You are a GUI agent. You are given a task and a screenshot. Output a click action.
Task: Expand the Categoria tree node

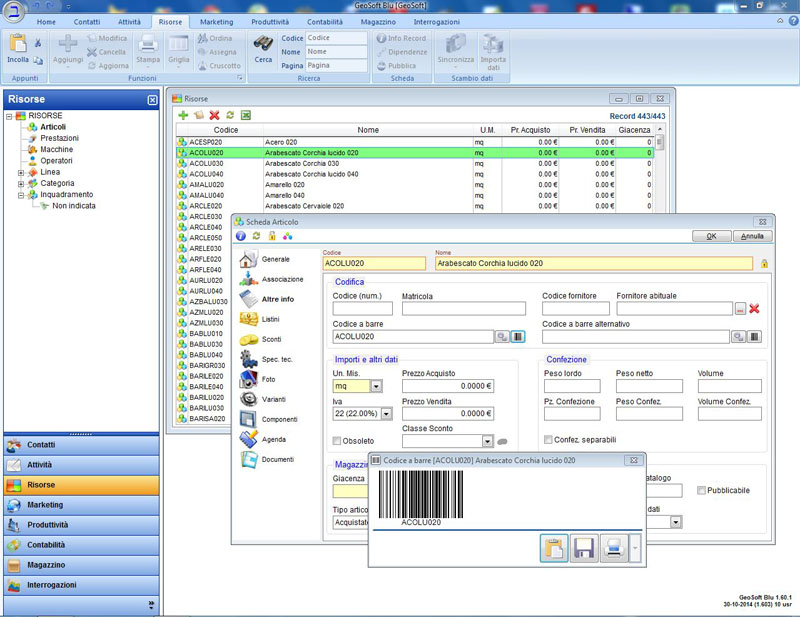[21, 184]
